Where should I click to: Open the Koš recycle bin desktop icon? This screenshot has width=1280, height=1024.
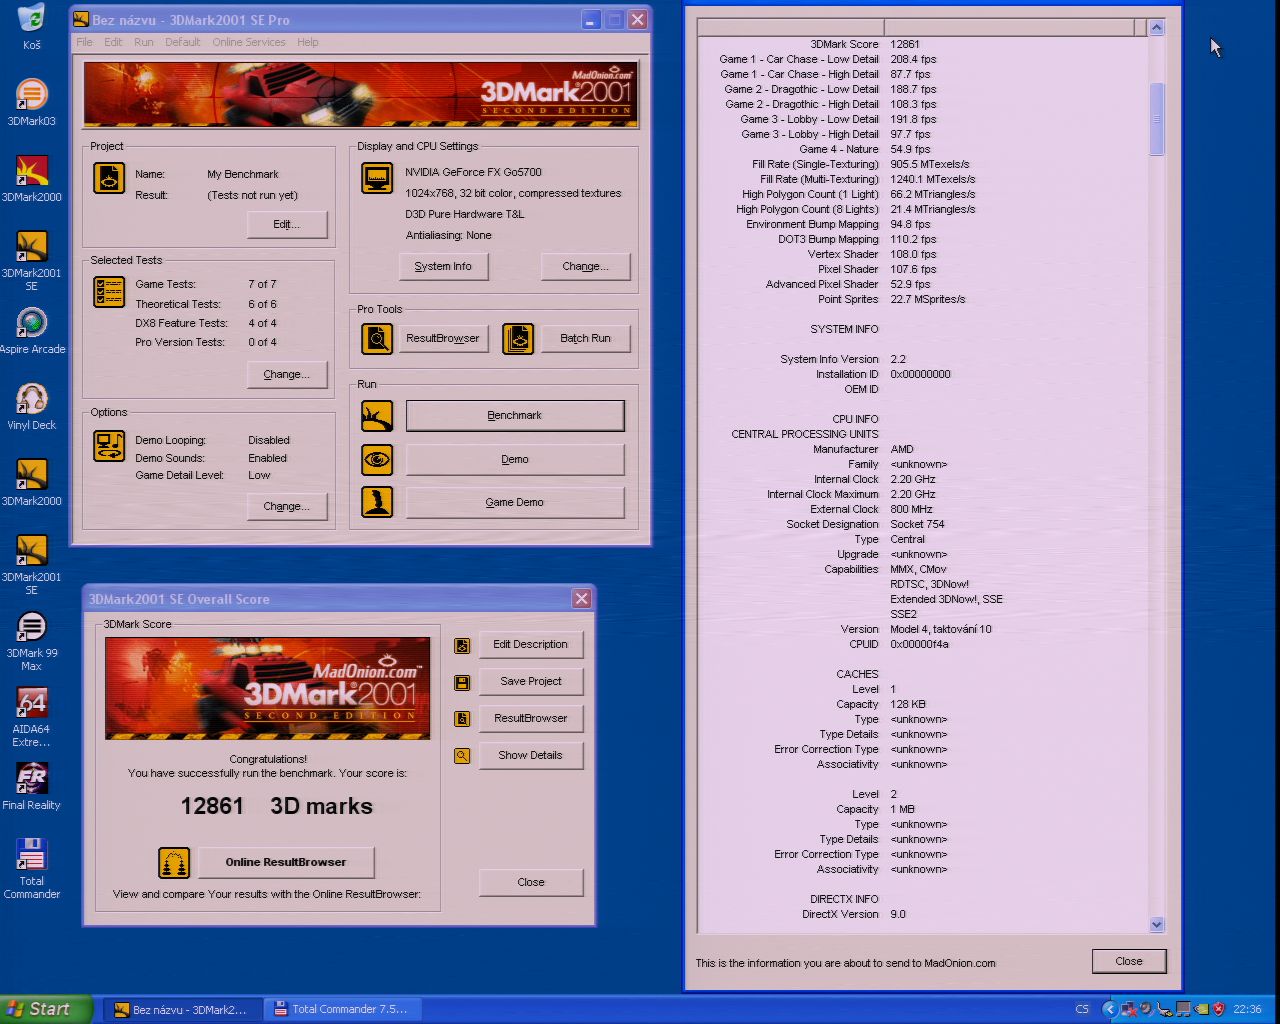[x=32, y=26]
